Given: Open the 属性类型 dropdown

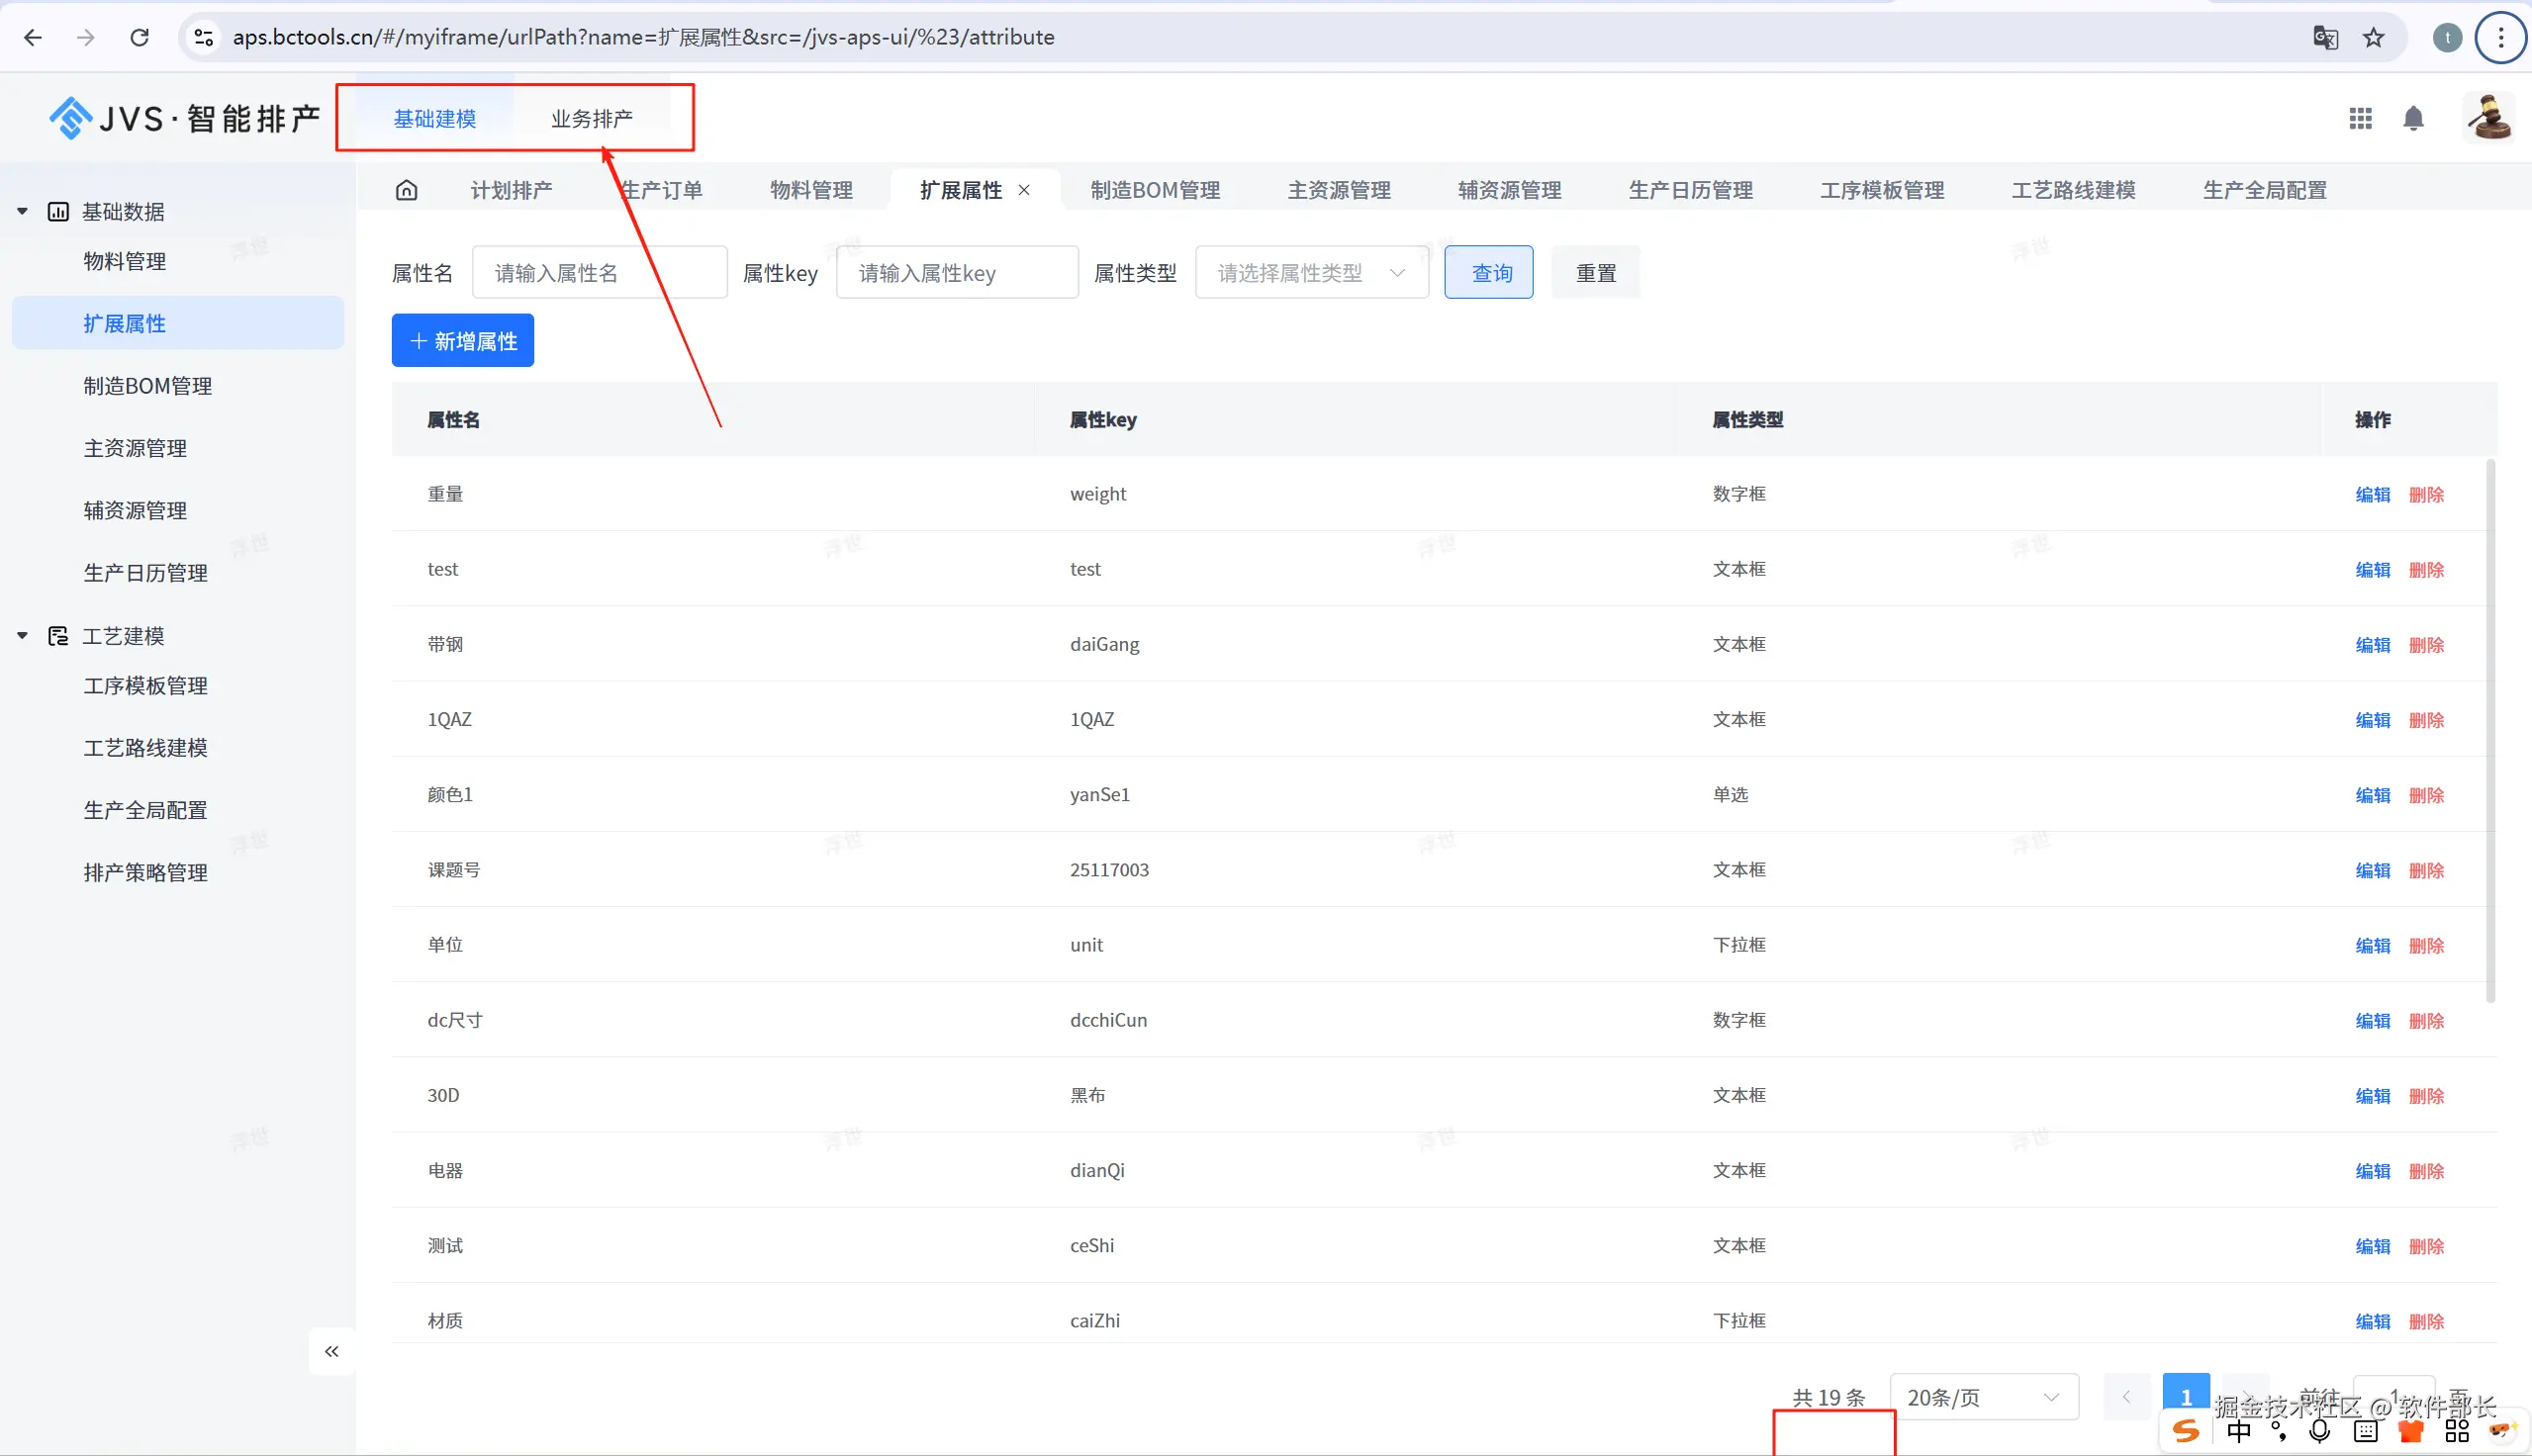Looking at the screenshot, I should click(1311, 273).
